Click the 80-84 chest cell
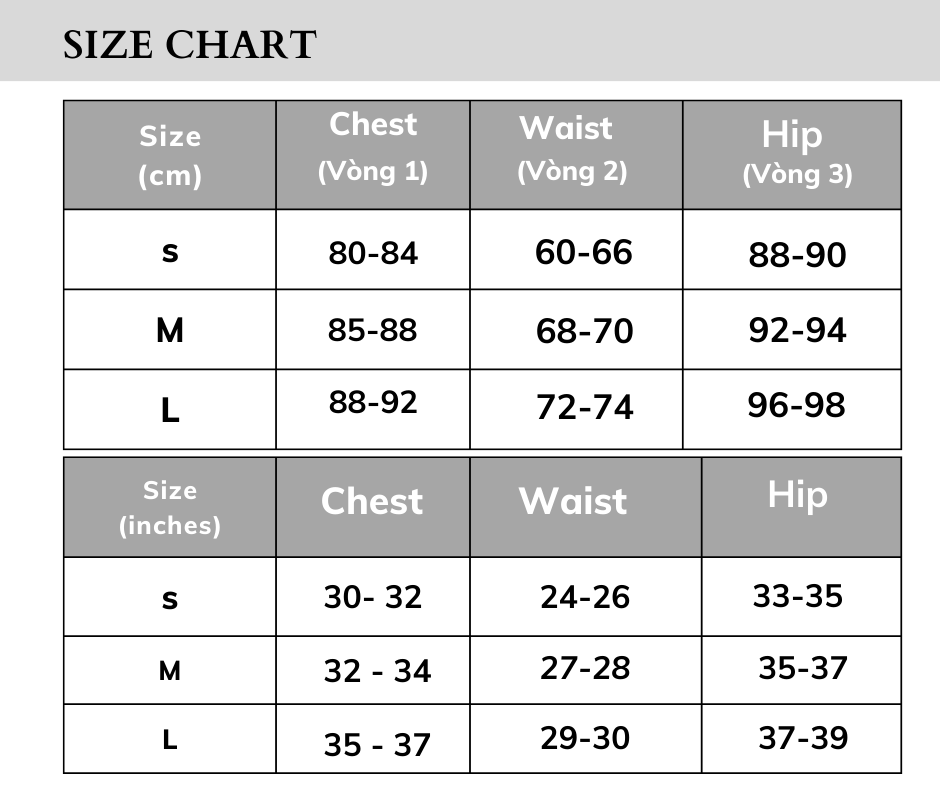The width and height of the screenshot is (940, 788). click(373, 253)
